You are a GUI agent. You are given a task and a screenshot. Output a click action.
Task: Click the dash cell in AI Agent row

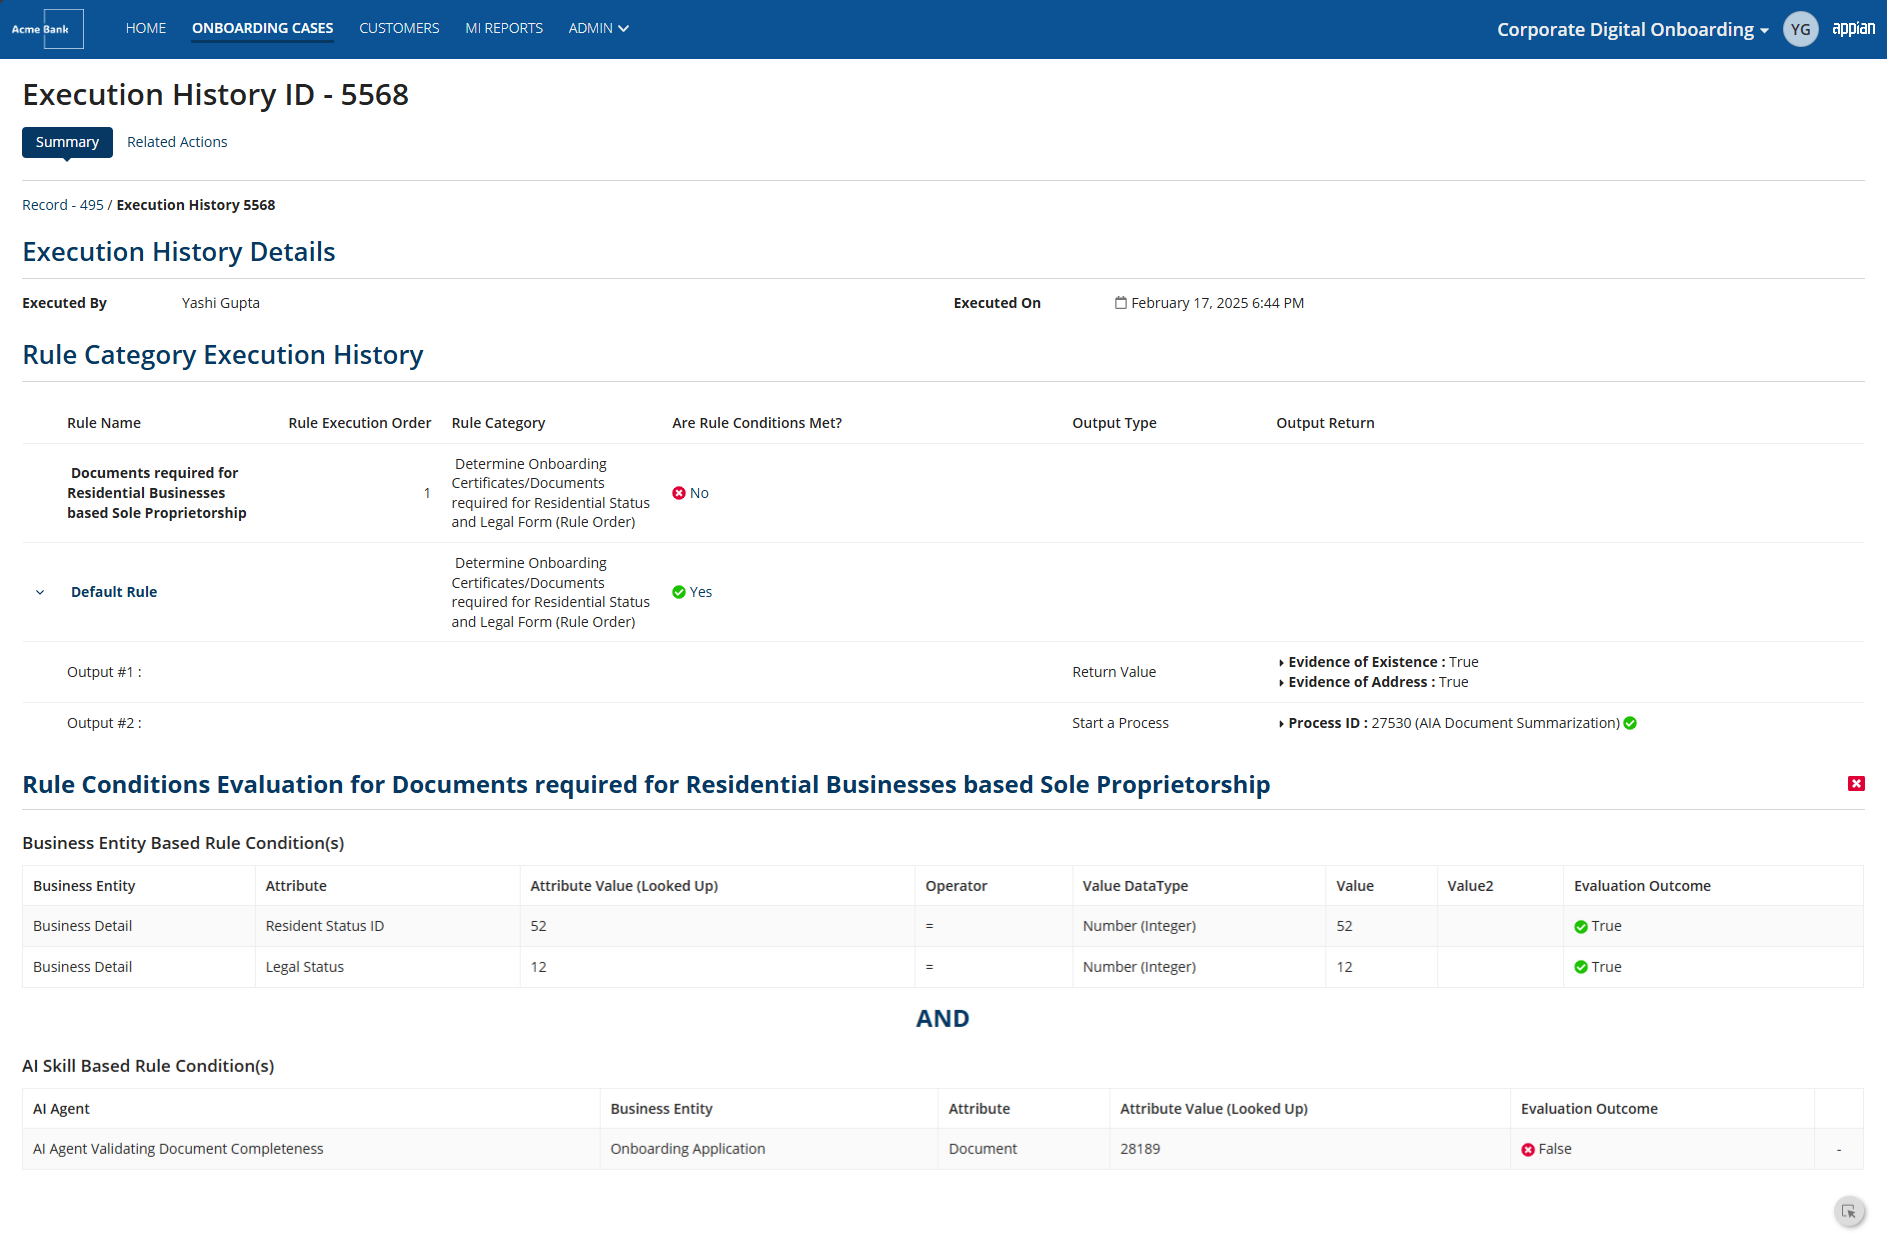tap(1838, 1150)
